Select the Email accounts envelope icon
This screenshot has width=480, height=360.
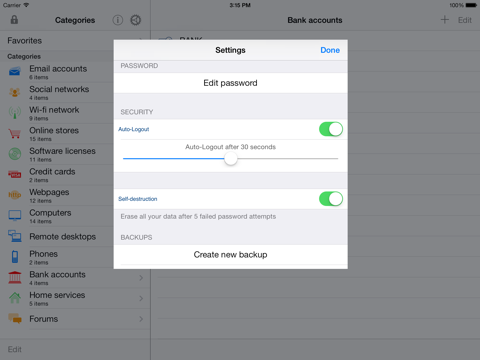(15, 71)
